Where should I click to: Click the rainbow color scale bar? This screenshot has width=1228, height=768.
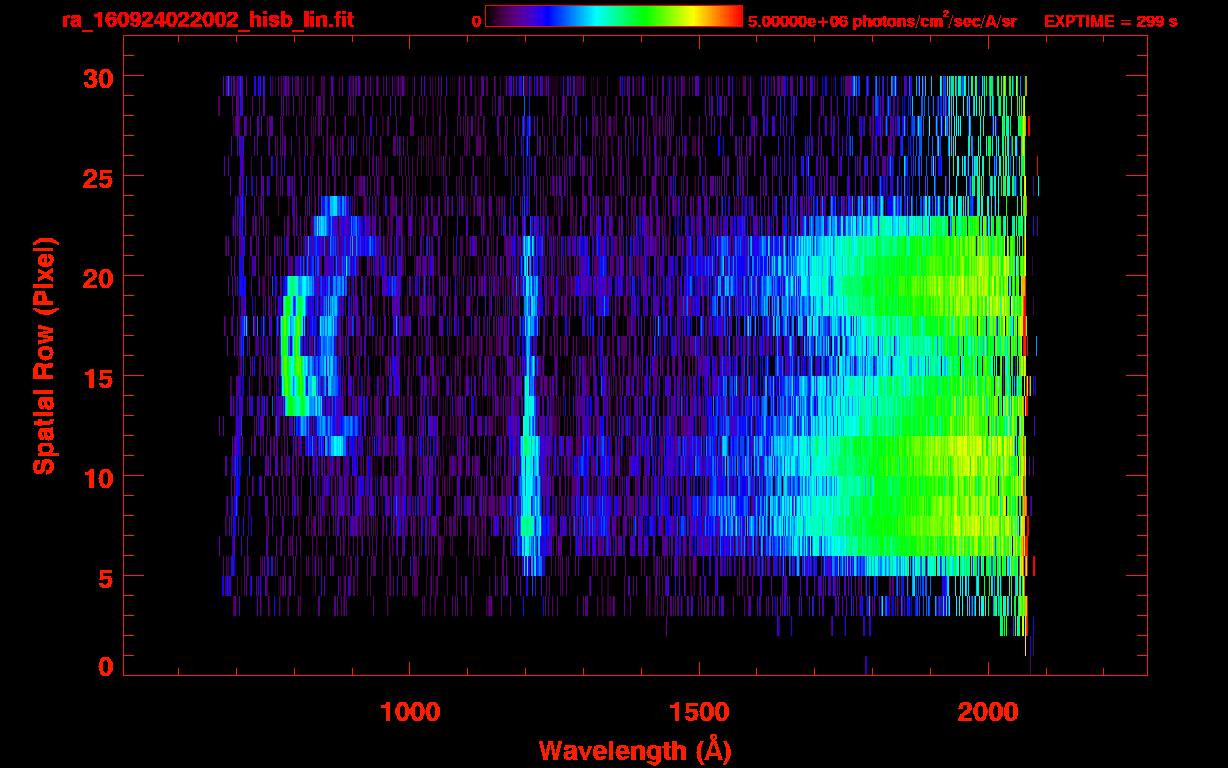tap(614, 16)
